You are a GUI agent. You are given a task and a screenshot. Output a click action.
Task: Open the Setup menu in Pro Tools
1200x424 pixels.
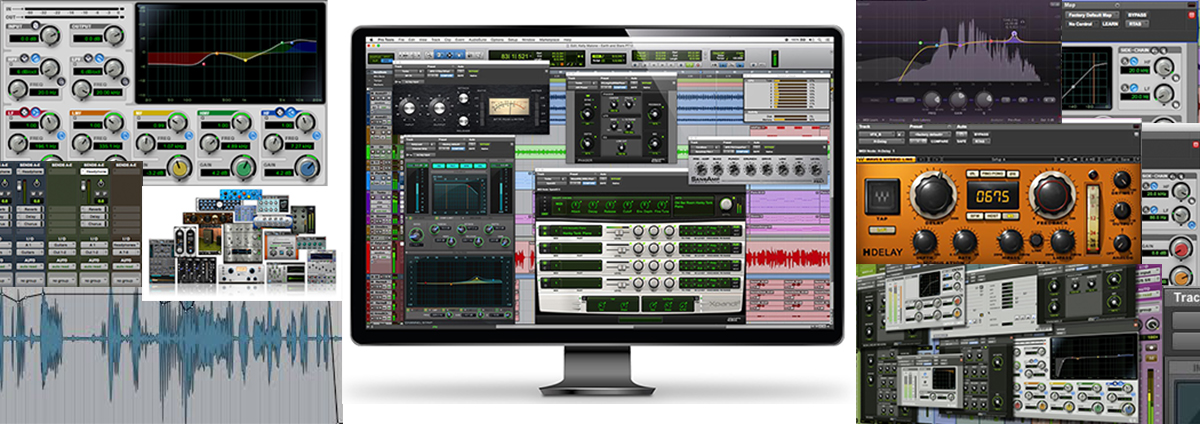click(x=512, y=39)
